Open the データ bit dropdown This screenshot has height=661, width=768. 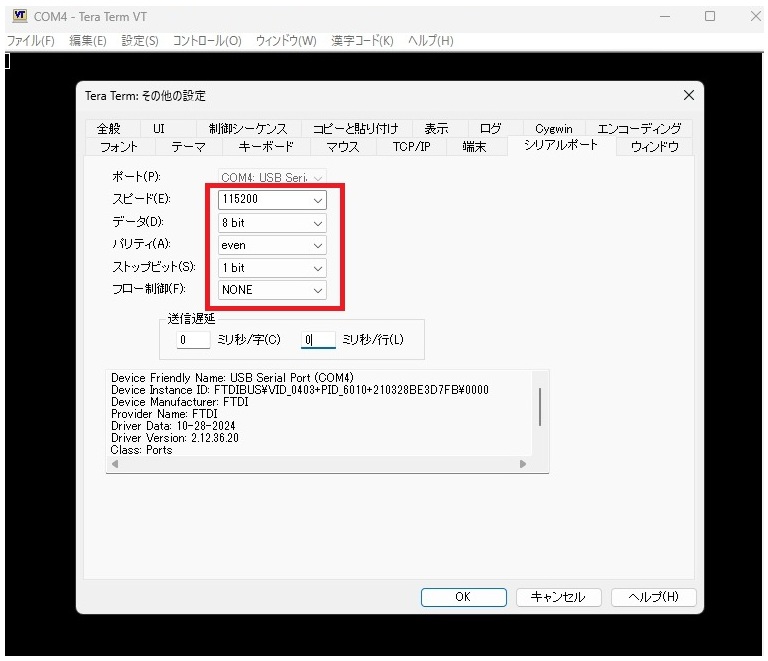273,223
